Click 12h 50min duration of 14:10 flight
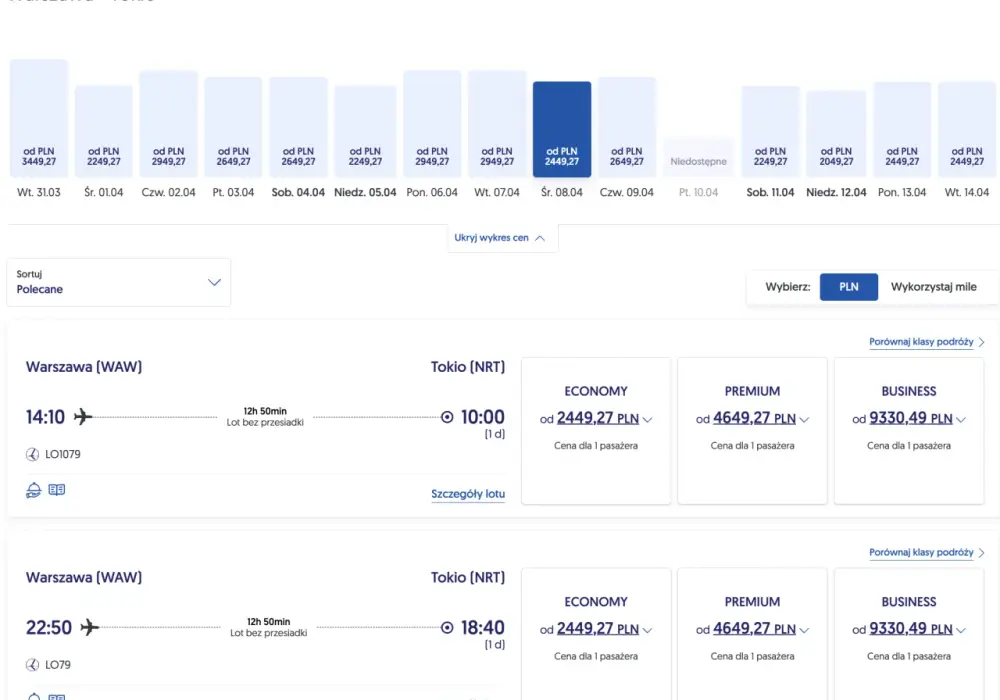Screen dimensions: 1000x700 pyautogui.click(x=265, y=411)
